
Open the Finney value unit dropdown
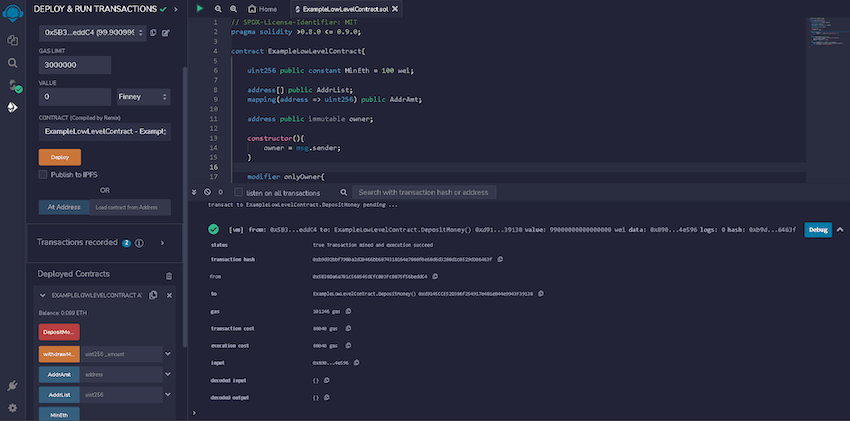tap(144, 97)
